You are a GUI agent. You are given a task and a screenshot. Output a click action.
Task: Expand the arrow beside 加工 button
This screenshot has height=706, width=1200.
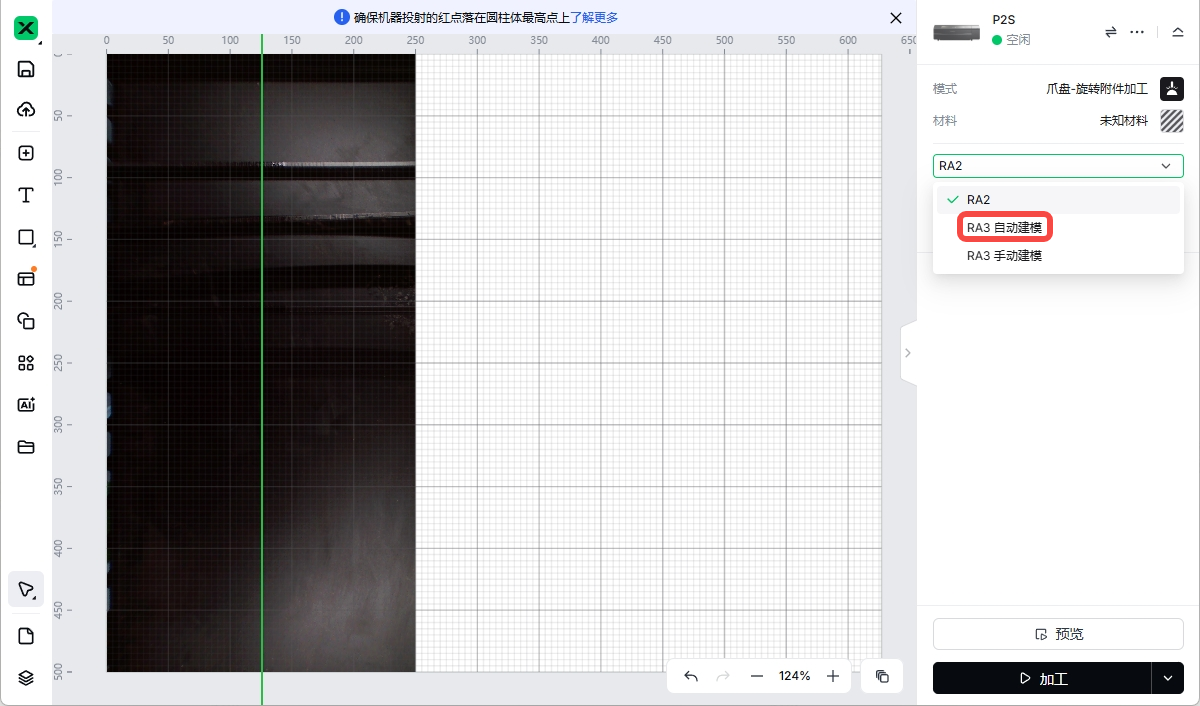tap(1167, 678)
